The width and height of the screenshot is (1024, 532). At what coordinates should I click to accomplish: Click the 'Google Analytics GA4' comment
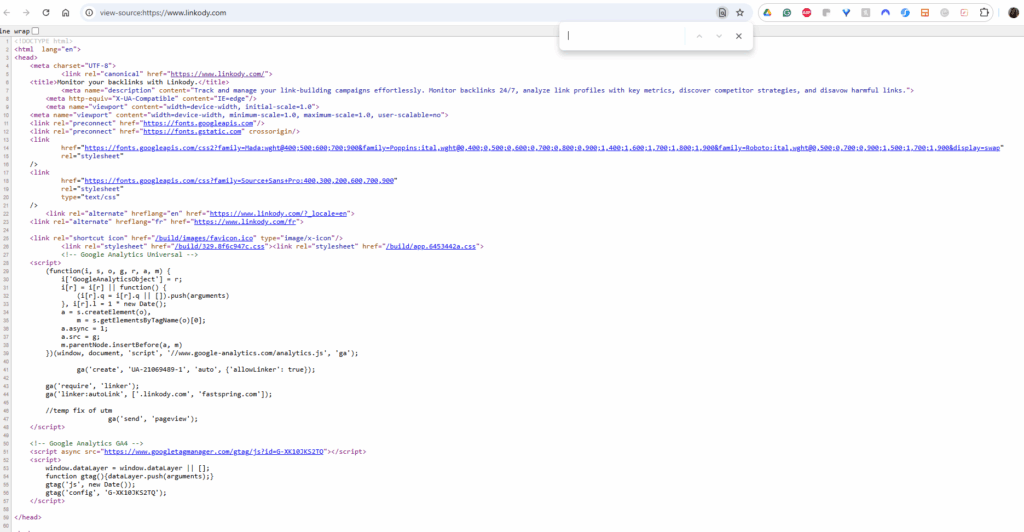[x=86, y=443]
